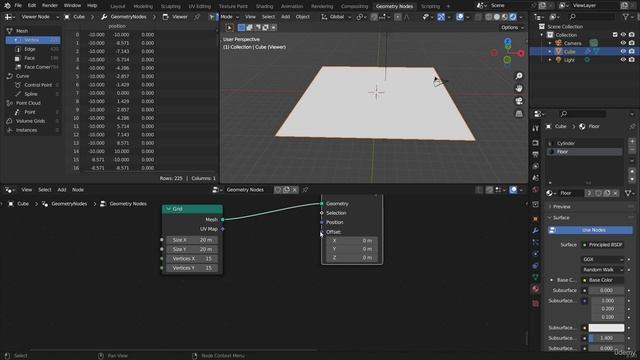Toggle Camera visibility eye in outliner
The width and height of the screenshot is (640, 360).
pyautogui.click(x=623, y=43)
